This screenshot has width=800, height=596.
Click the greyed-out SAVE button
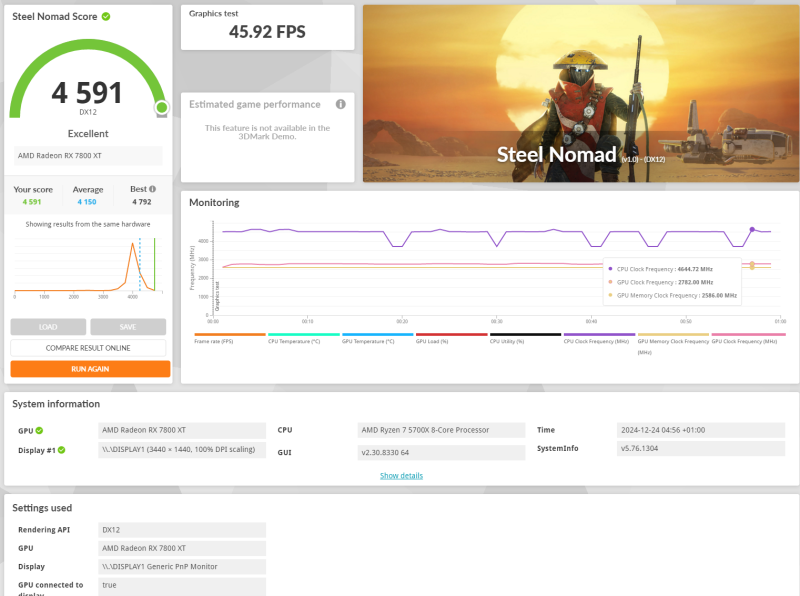[128, 327]
